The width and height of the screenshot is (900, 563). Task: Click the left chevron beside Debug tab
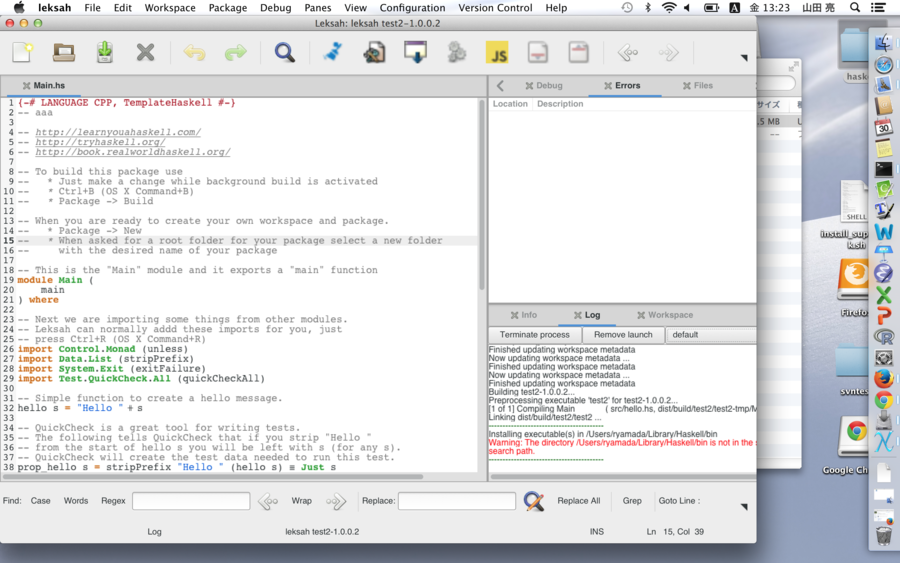pos(501,86)
